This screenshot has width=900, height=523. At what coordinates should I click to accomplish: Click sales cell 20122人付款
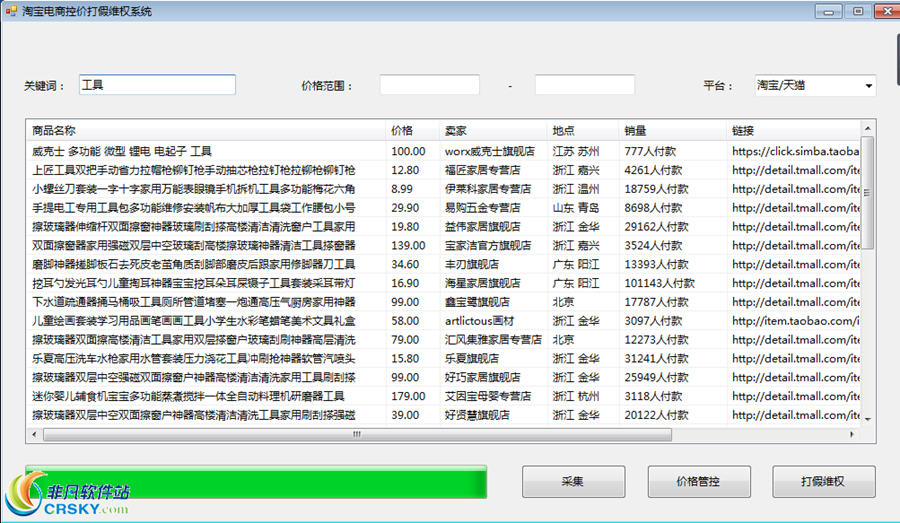pyautogui.click(x=657, y=415)
